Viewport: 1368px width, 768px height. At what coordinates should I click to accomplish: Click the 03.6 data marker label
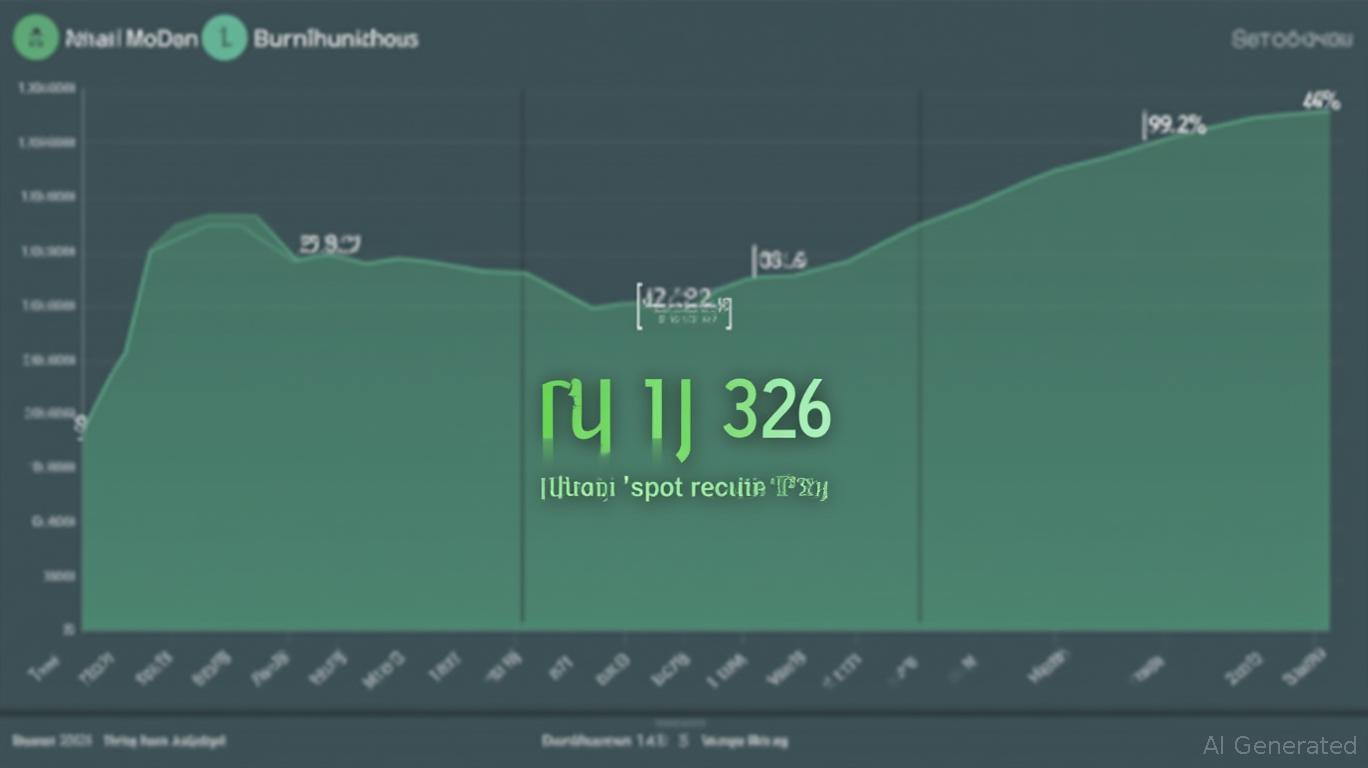[782, 261]
